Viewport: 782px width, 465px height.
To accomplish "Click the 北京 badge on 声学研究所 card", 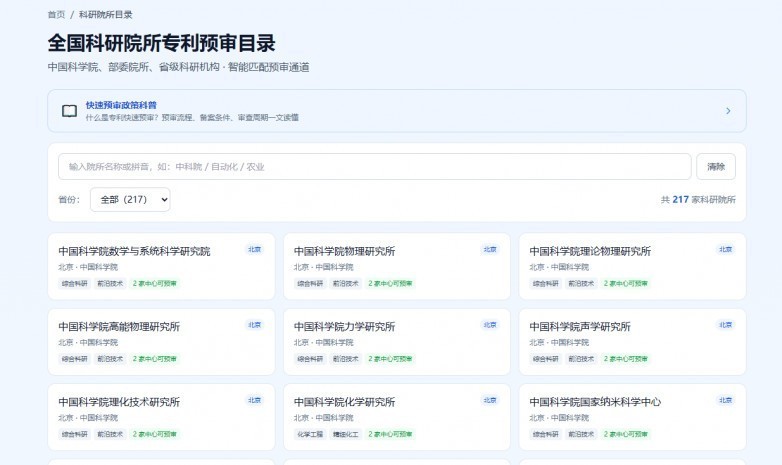I will 726,325.
